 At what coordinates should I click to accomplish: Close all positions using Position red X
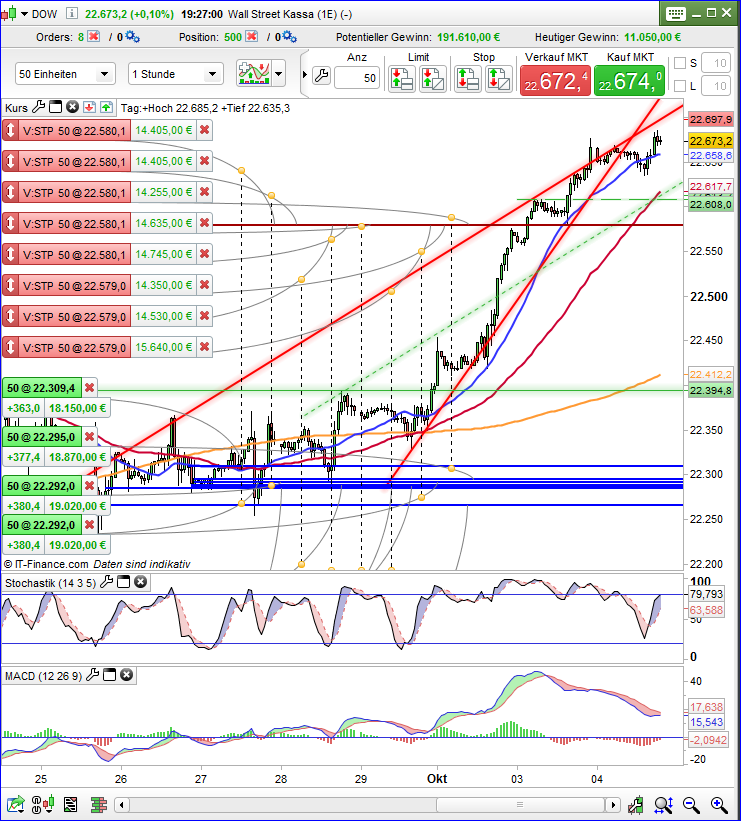pos(252,37)
